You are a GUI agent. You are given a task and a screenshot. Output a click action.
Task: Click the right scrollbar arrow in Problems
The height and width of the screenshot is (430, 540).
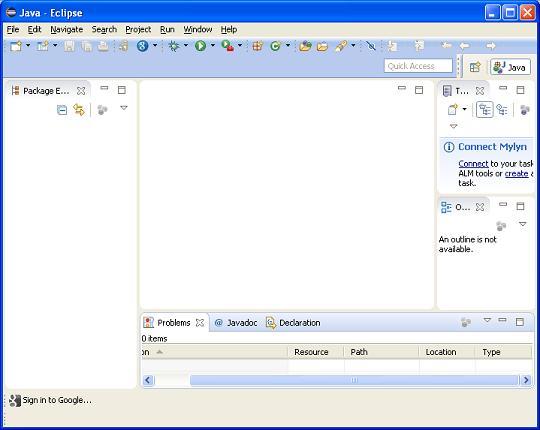pyautogui.click(x=526, y=380)
